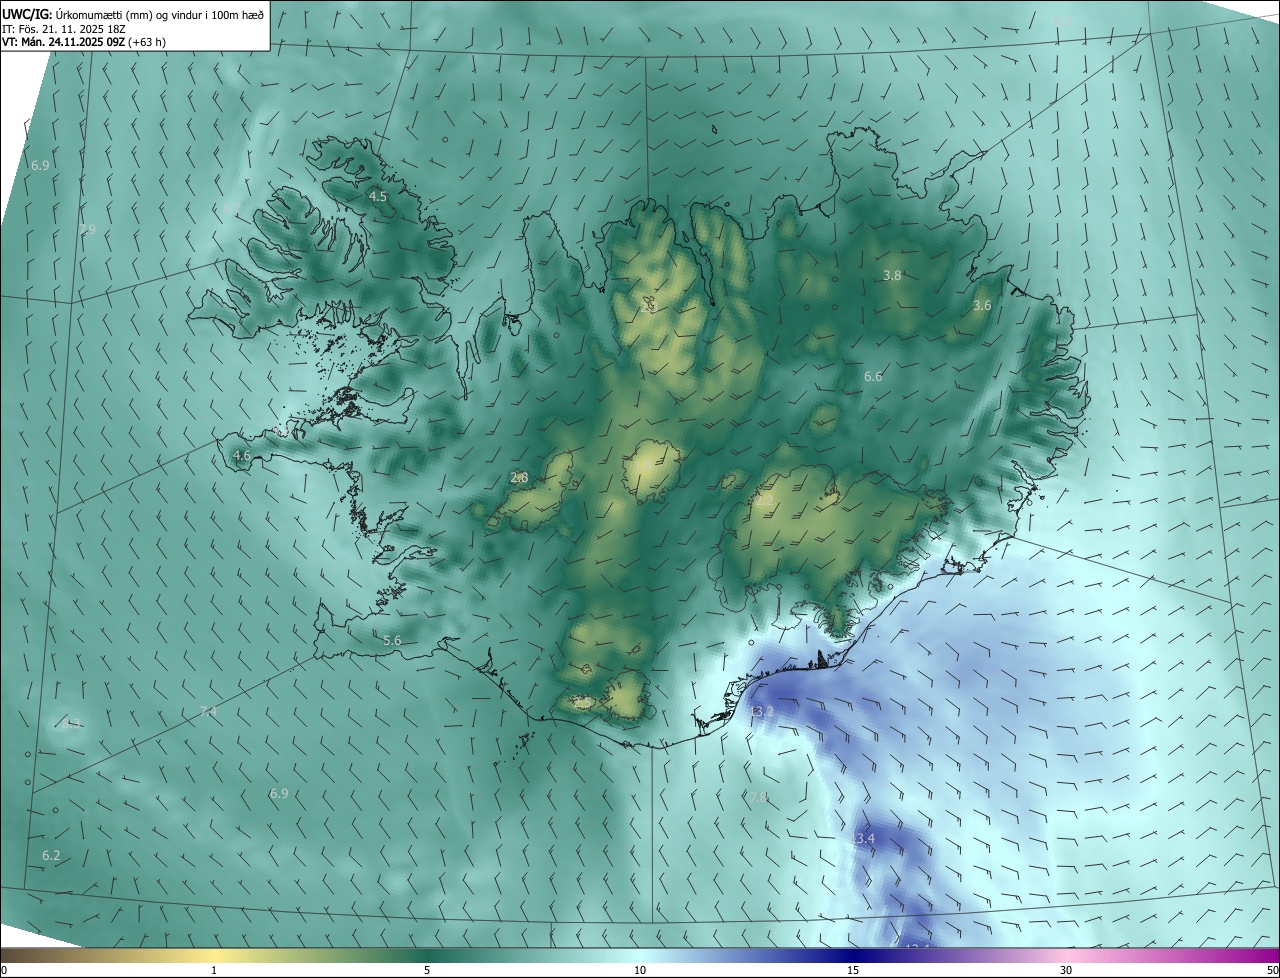This screenshot has width=1280, height=978.
Task: Click the '3.6' value on the map
Action: (x=982, y=306)
